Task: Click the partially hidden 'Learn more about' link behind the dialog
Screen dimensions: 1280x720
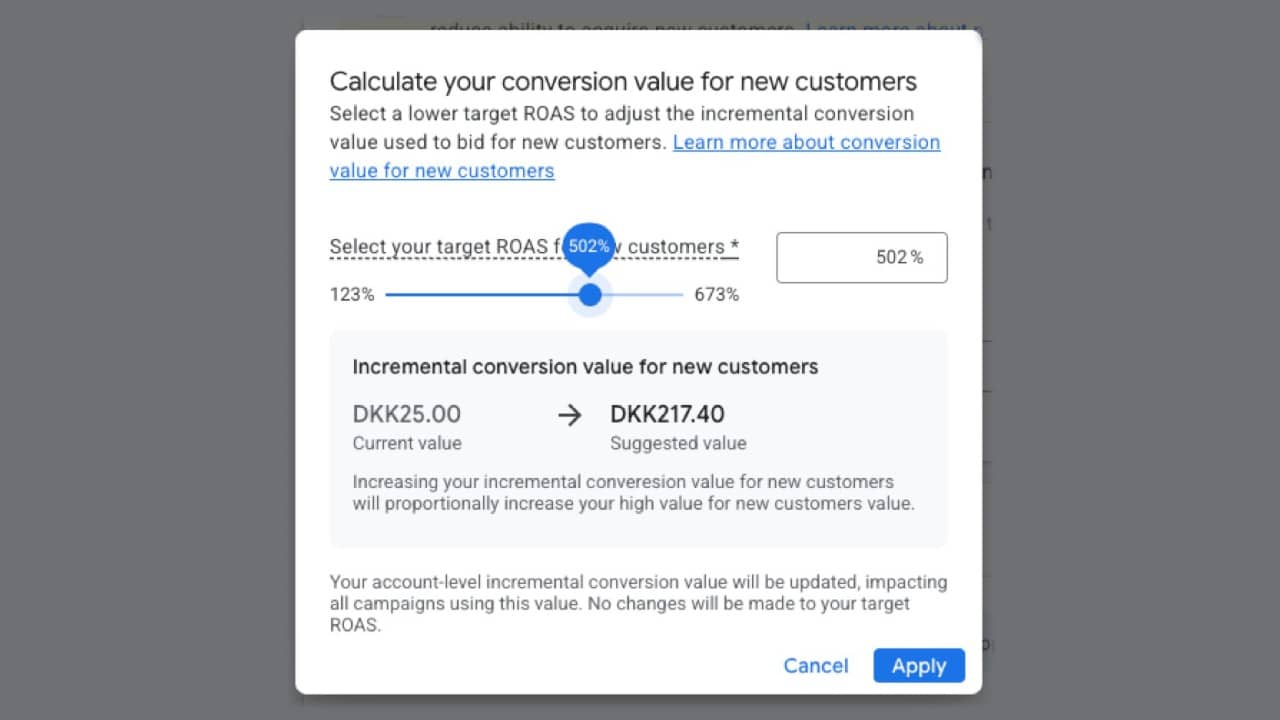Action: [x=890, y=30]
